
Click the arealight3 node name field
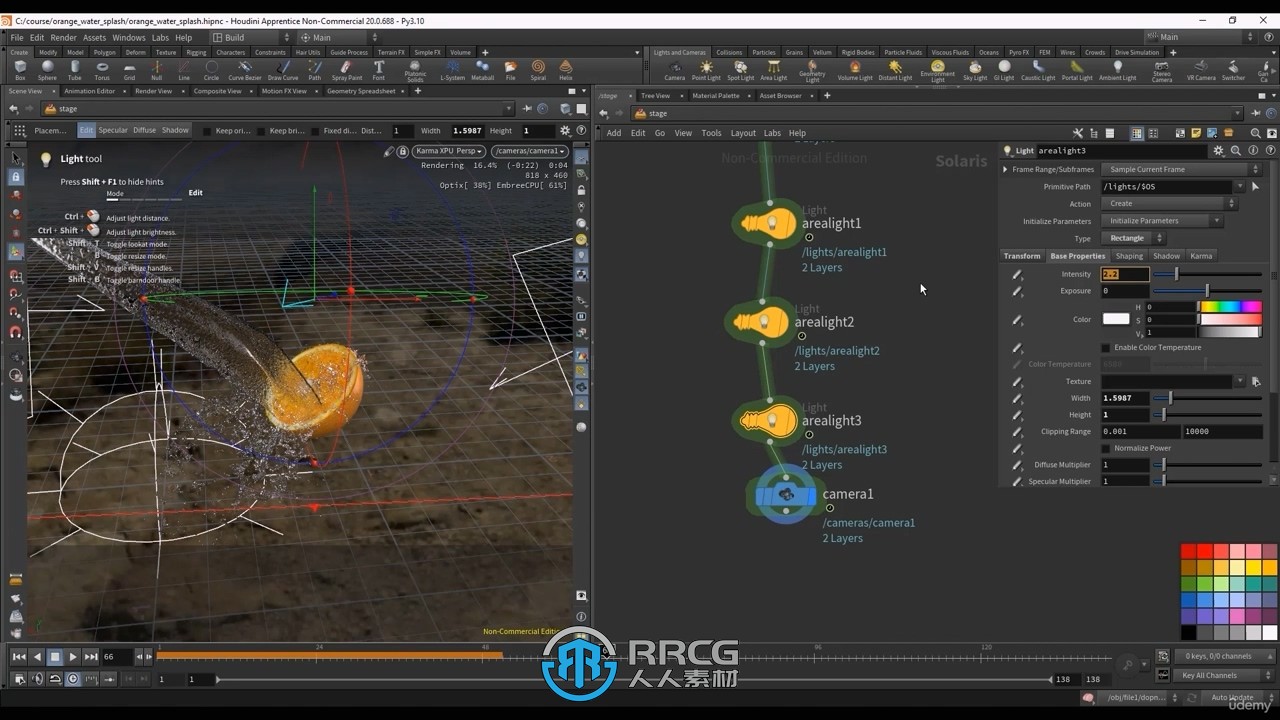tap(1122, 151)
